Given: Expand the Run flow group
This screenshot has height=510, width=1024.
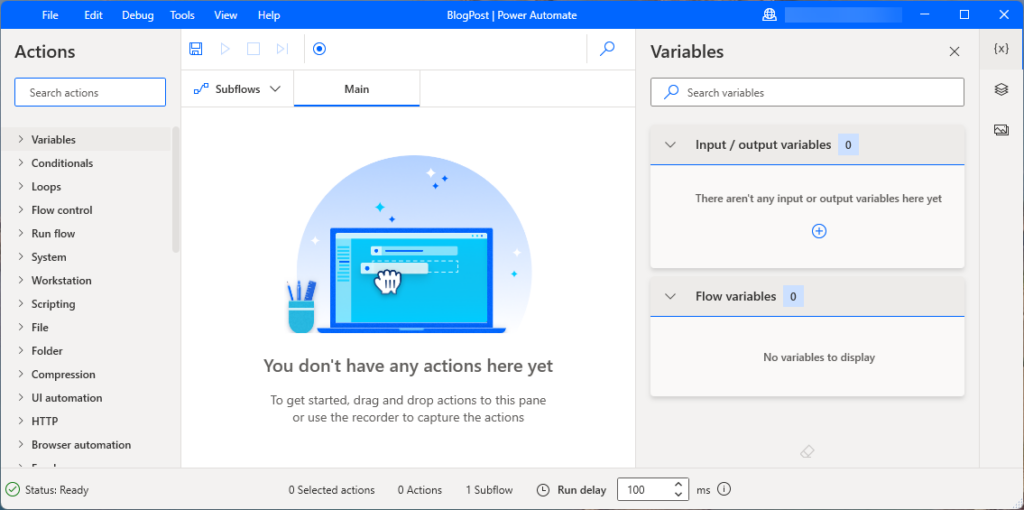Looking at the screenshot, I should [x=21, y=233].
